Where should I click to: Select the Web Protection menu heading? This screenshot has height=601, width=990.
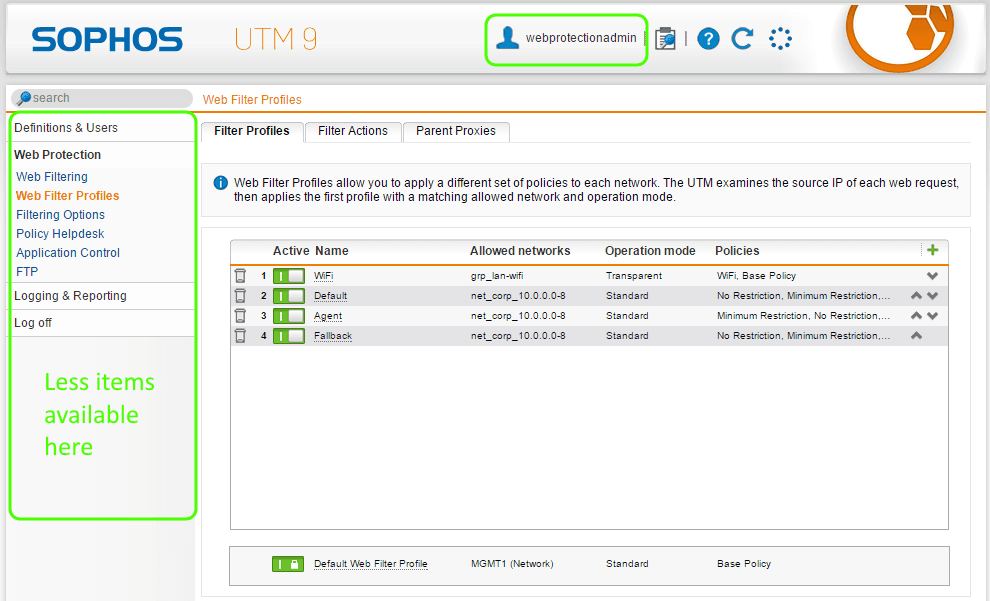(57, 155)
